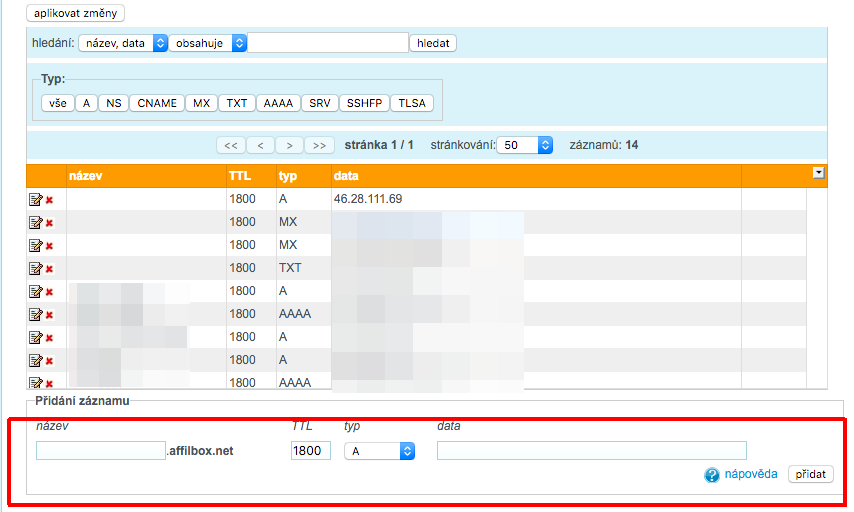The width and height of the screenshot is (854, 512).
Task: Open the 'nápověda' help link
Action: point(751,474)
